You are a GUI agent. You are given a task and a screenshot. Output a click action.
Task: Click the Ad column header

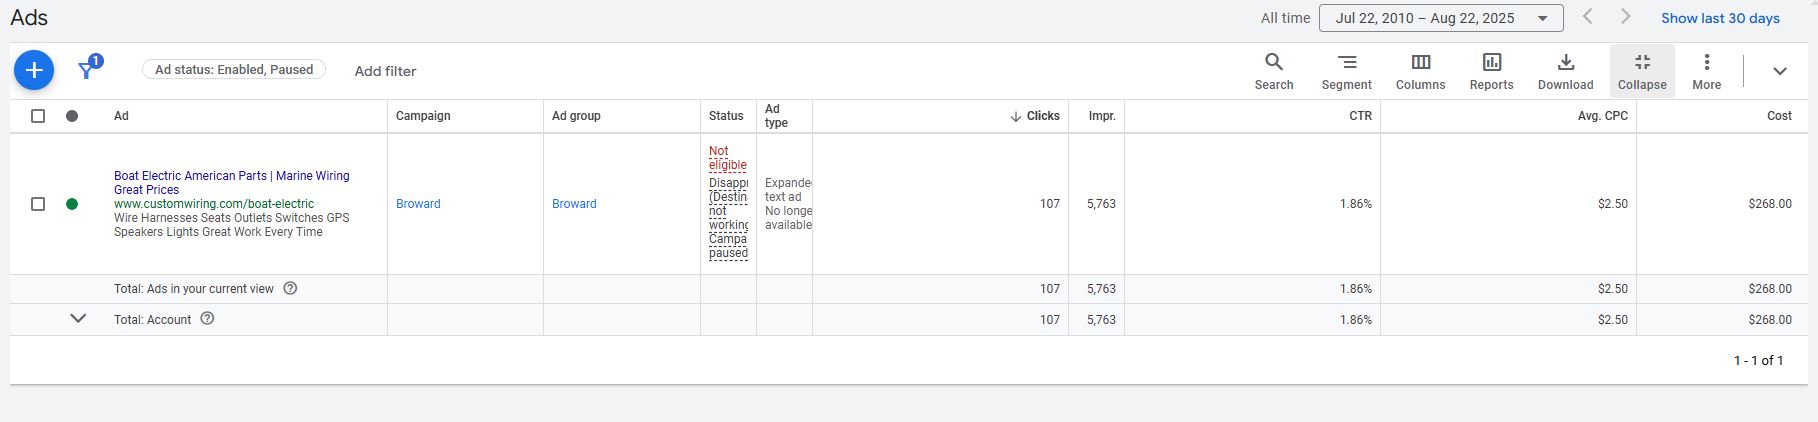click(x=121, y=116)
